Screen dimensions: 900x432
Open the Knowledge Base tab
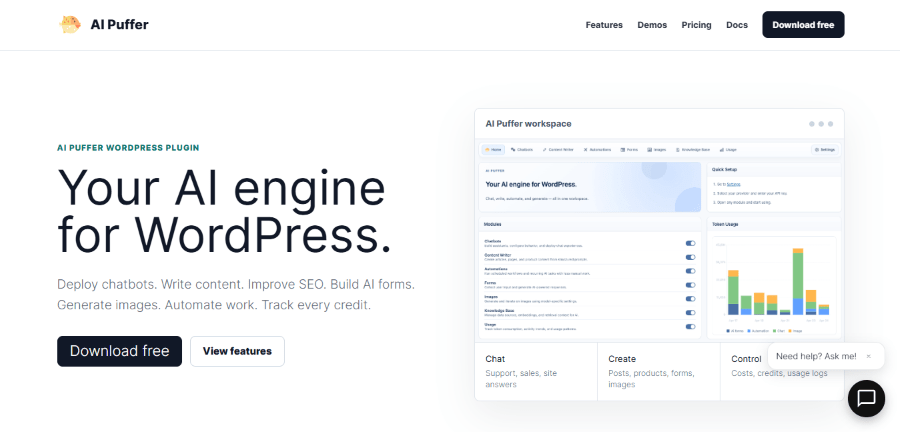(x=693, y=150)
